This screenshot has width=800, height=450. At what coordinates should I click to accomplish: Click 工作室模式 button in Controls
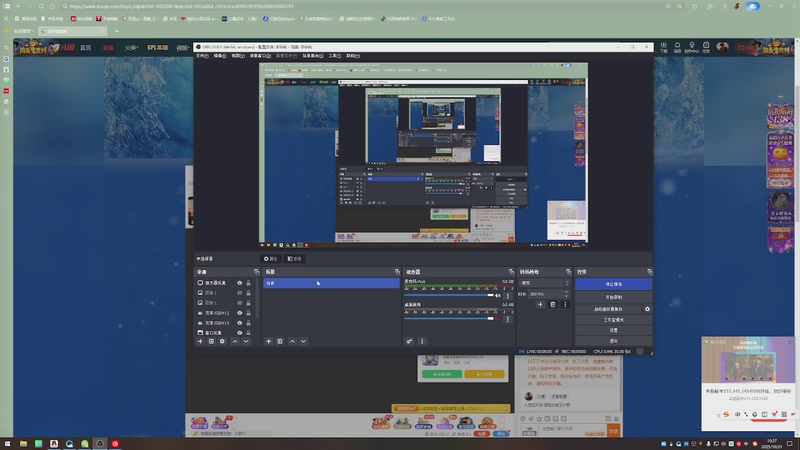pos(614,320)
